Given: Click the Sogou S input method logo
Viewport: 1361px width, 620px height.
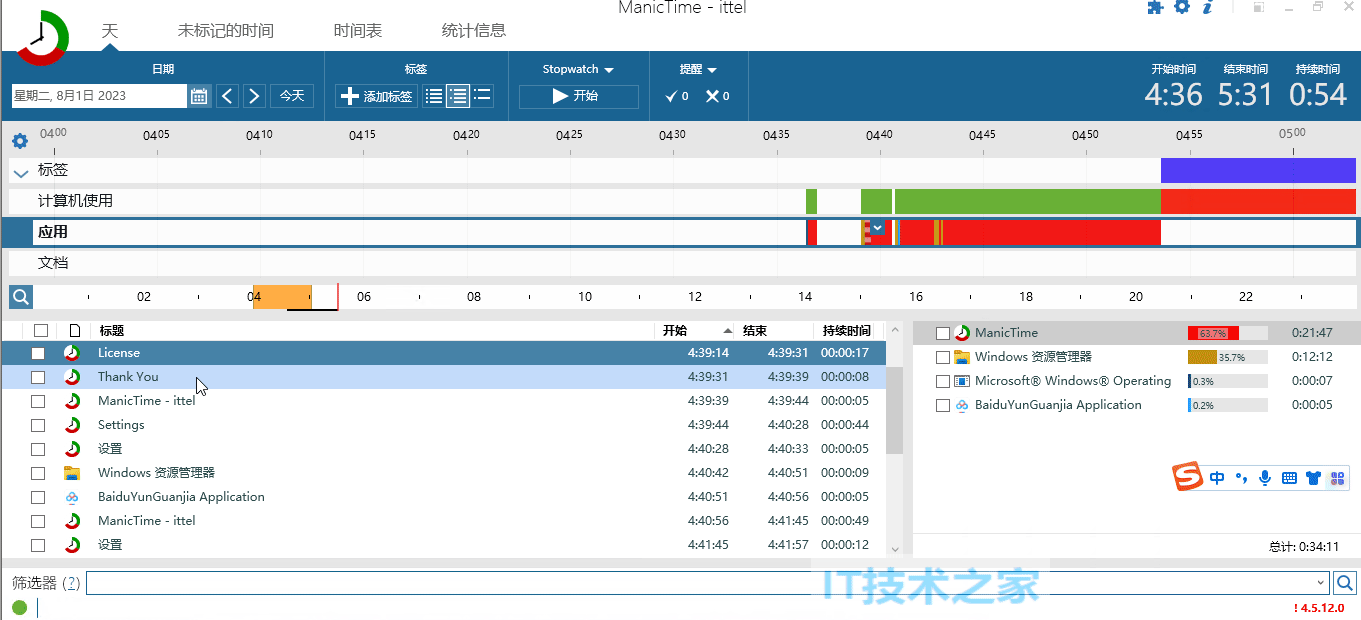Looking at the screenshot, I should click(x=1188, y=477).
